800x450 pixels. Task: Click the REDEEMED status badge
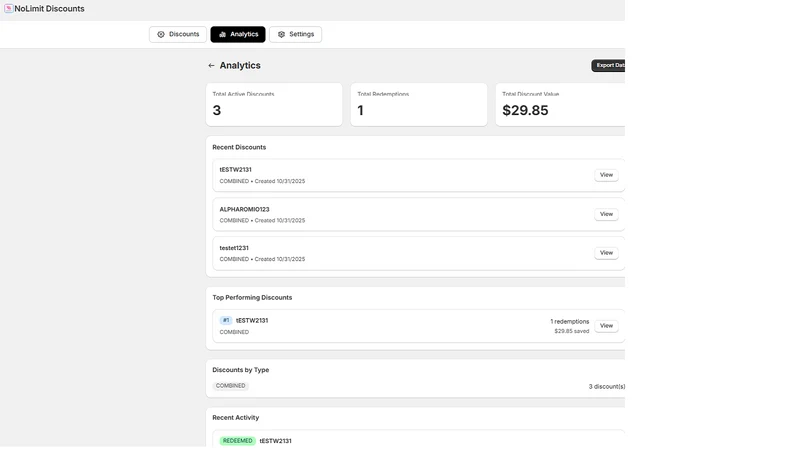point(237,441)
